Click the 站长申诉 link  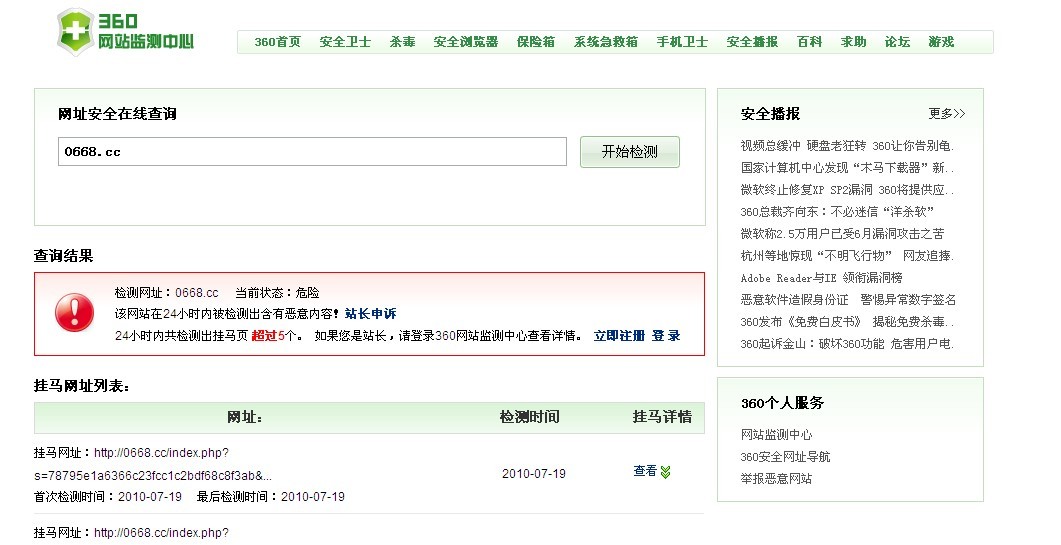[x=370, y=314]
